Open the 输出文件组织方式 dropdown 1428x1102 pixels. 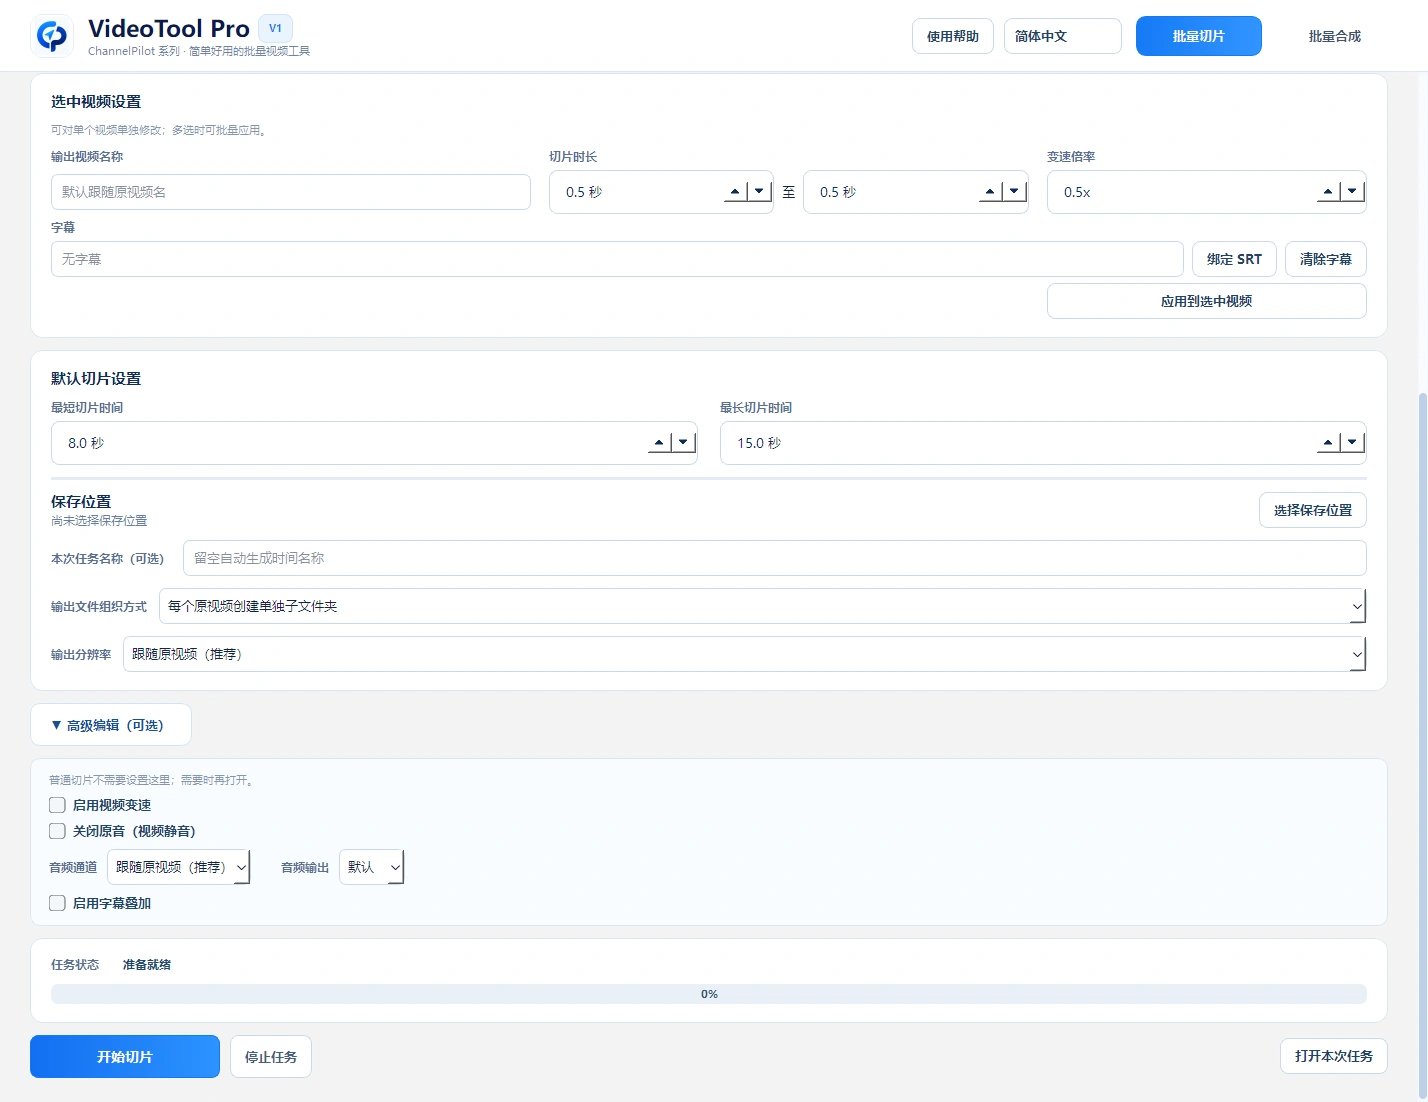[762, 606]
